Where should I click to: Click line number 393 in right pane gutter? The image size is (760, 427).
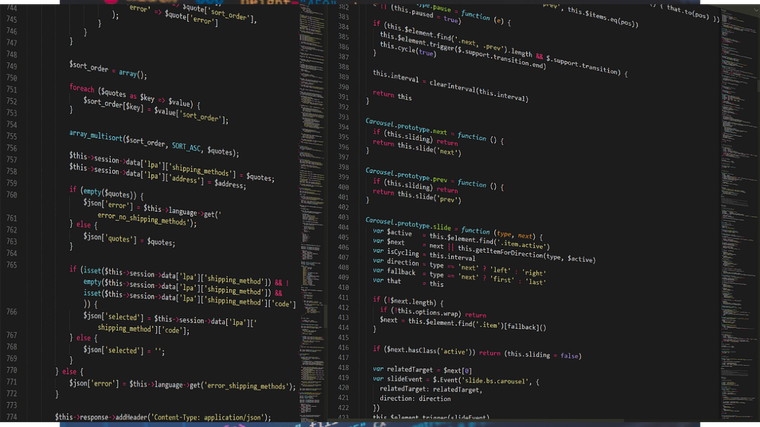pyautogui.click(x=343, y=117)
